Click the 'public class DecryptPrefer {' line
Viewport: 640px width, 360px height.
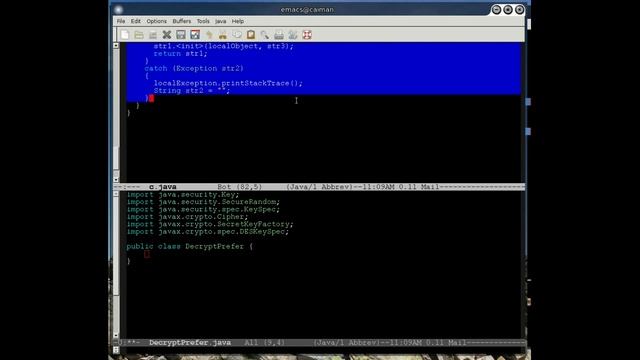coord(189,247)
